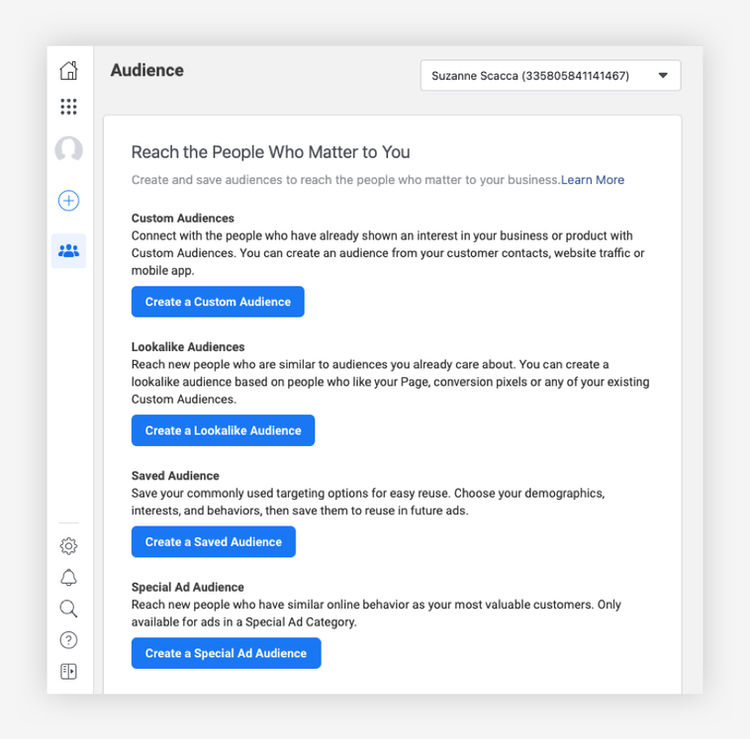Viewport: 750px width, 739px height.
Task: Click the Saved Audience heading
Action: pyautogui.click(x=175, y=476)
